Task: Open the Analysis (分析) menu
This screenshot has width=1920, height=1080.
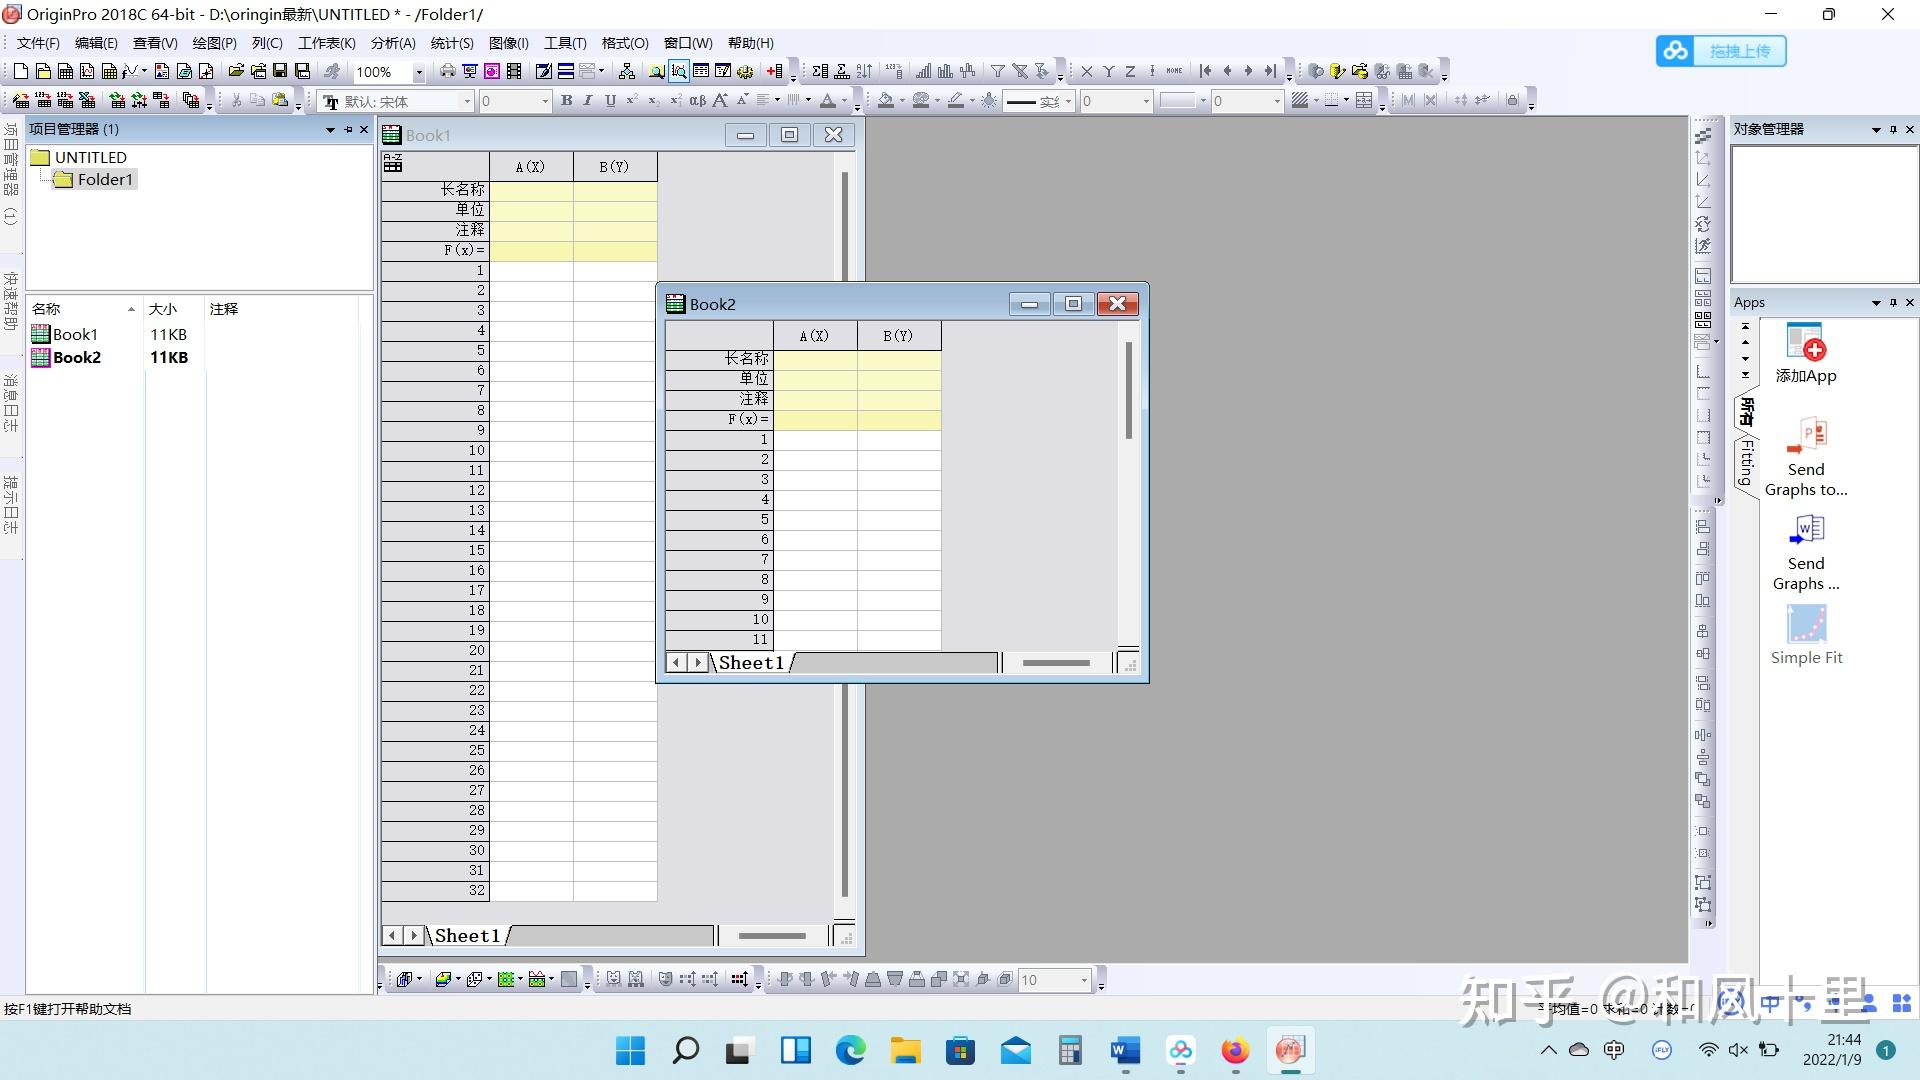Action: 392,43
